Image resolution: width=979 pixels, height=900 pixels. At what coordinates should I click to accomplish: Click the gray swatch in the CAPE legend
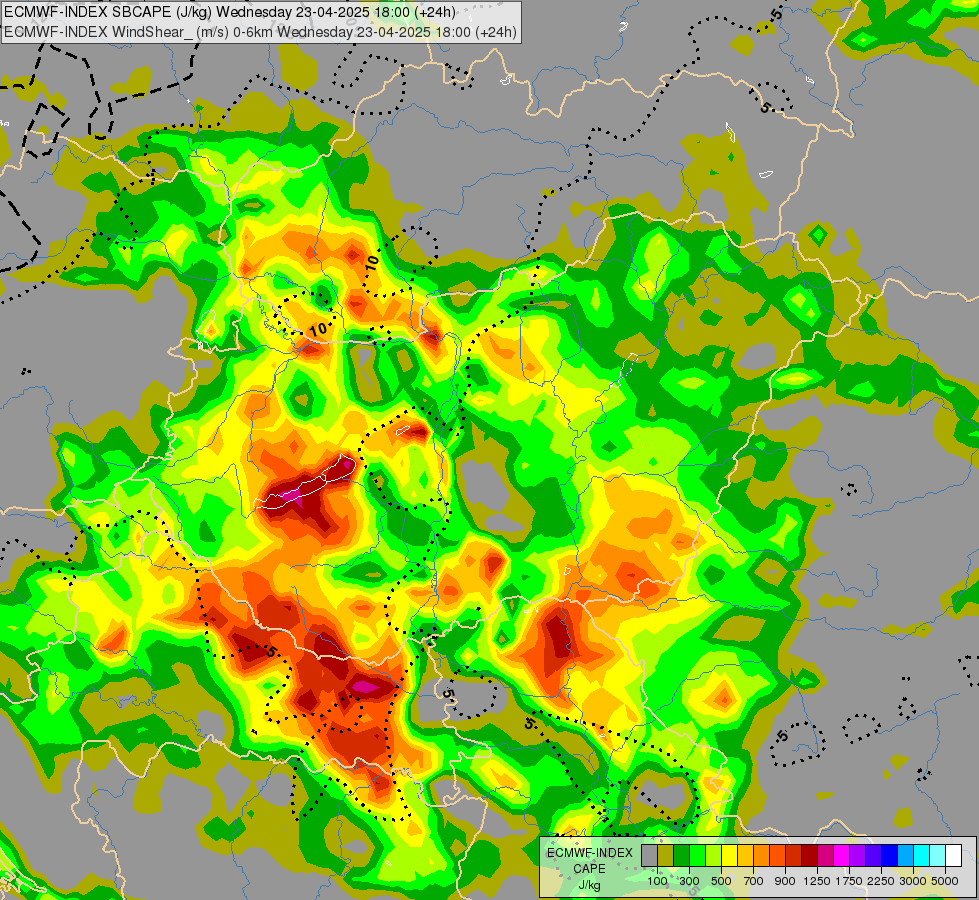[x=649, y=856]
